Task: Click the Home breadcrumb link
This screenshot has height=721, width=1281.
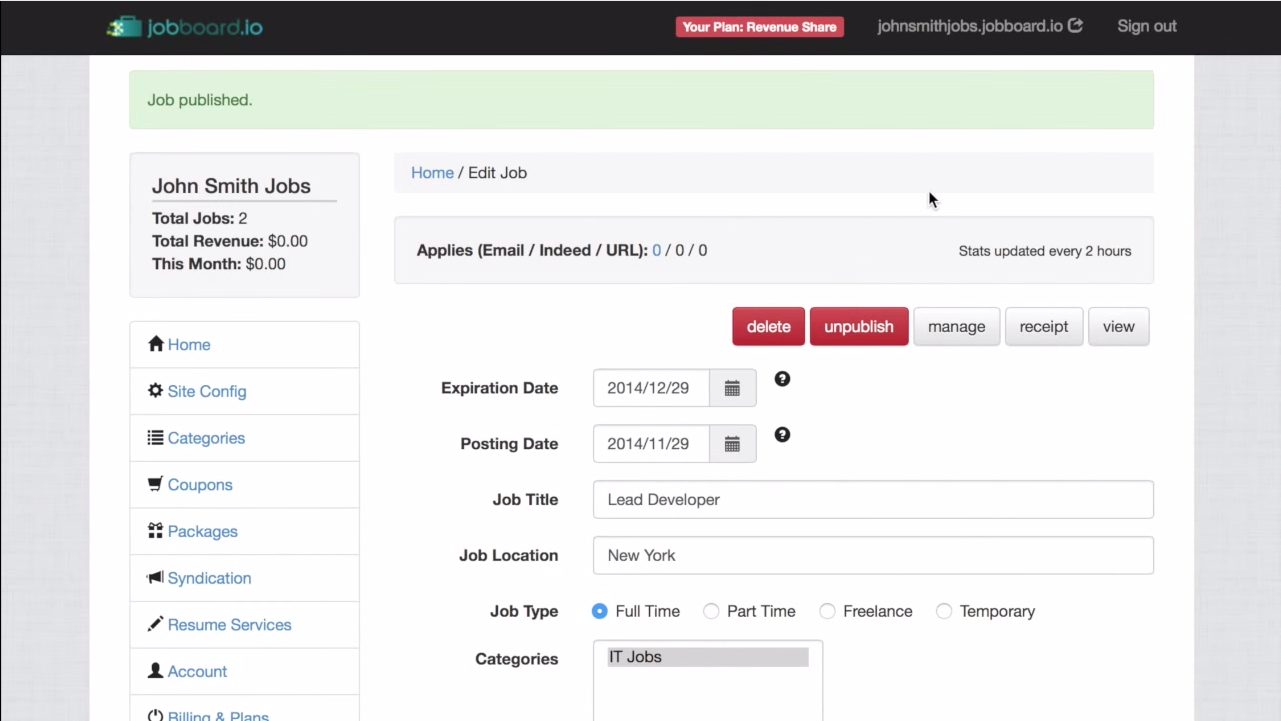Action: point(432,173)
